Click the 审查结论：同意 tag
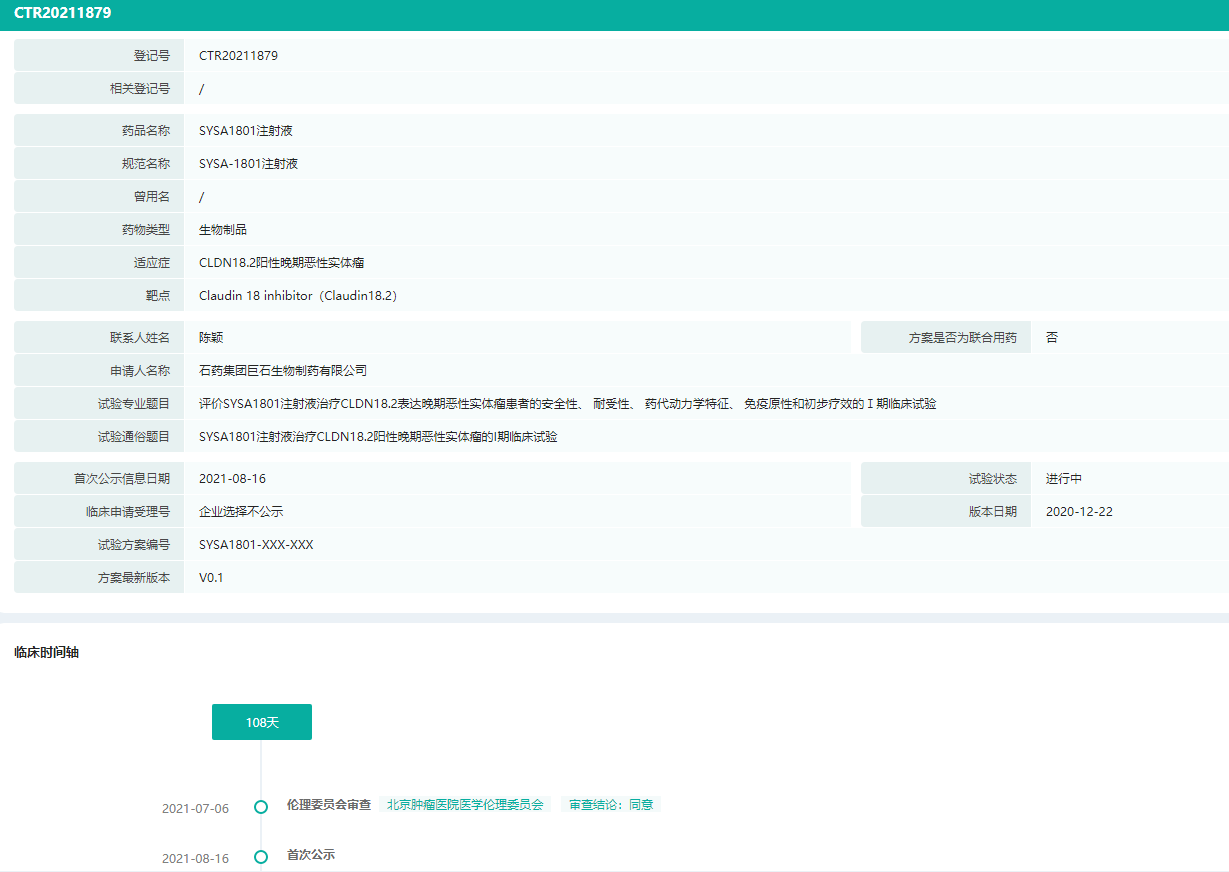This screenshot has width=1229, height=872. click(x=611, y=805)
